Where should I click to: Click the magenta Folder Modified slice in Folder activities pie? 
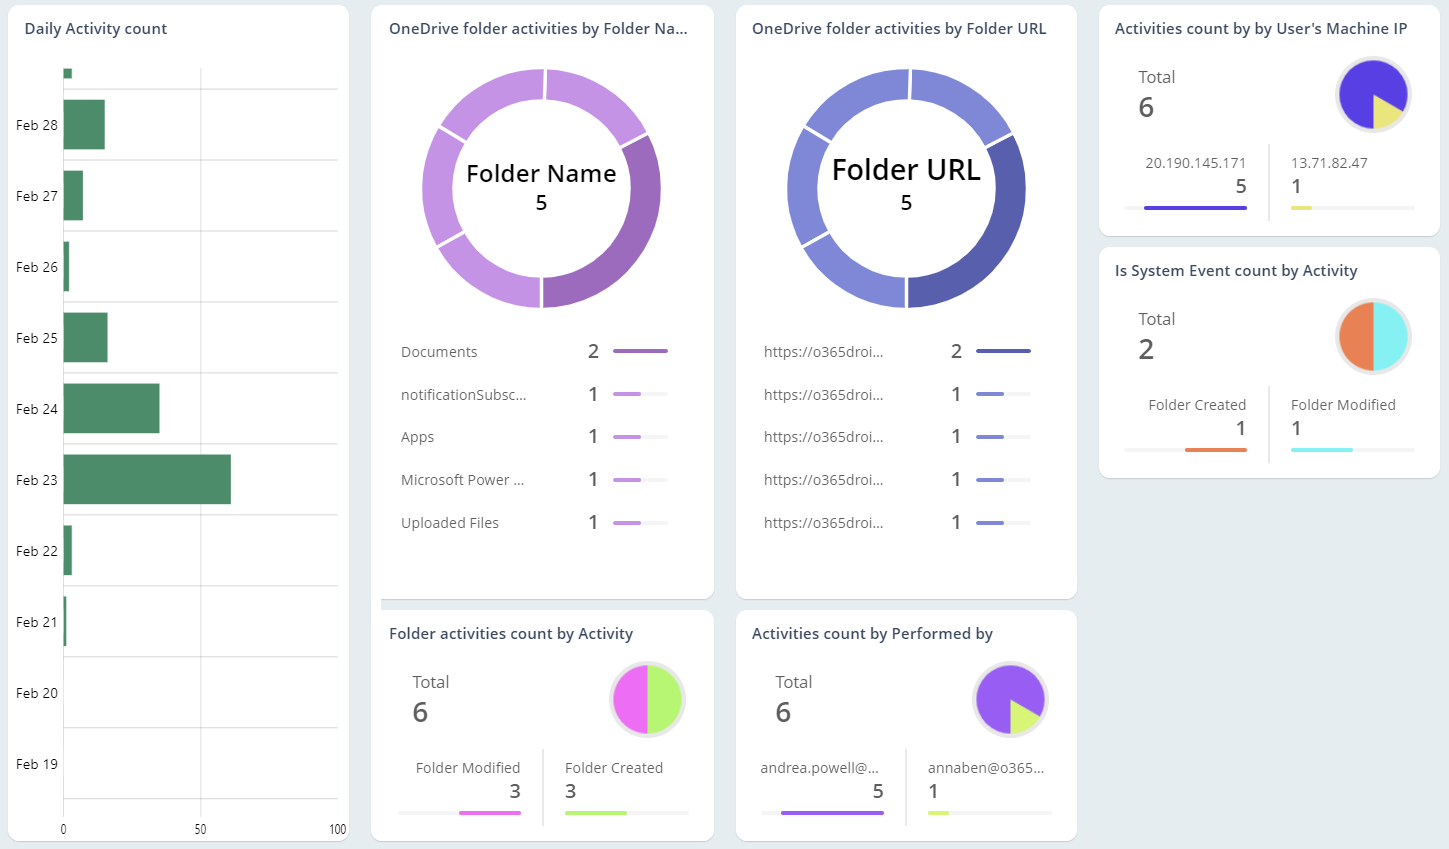pos(631,699)
